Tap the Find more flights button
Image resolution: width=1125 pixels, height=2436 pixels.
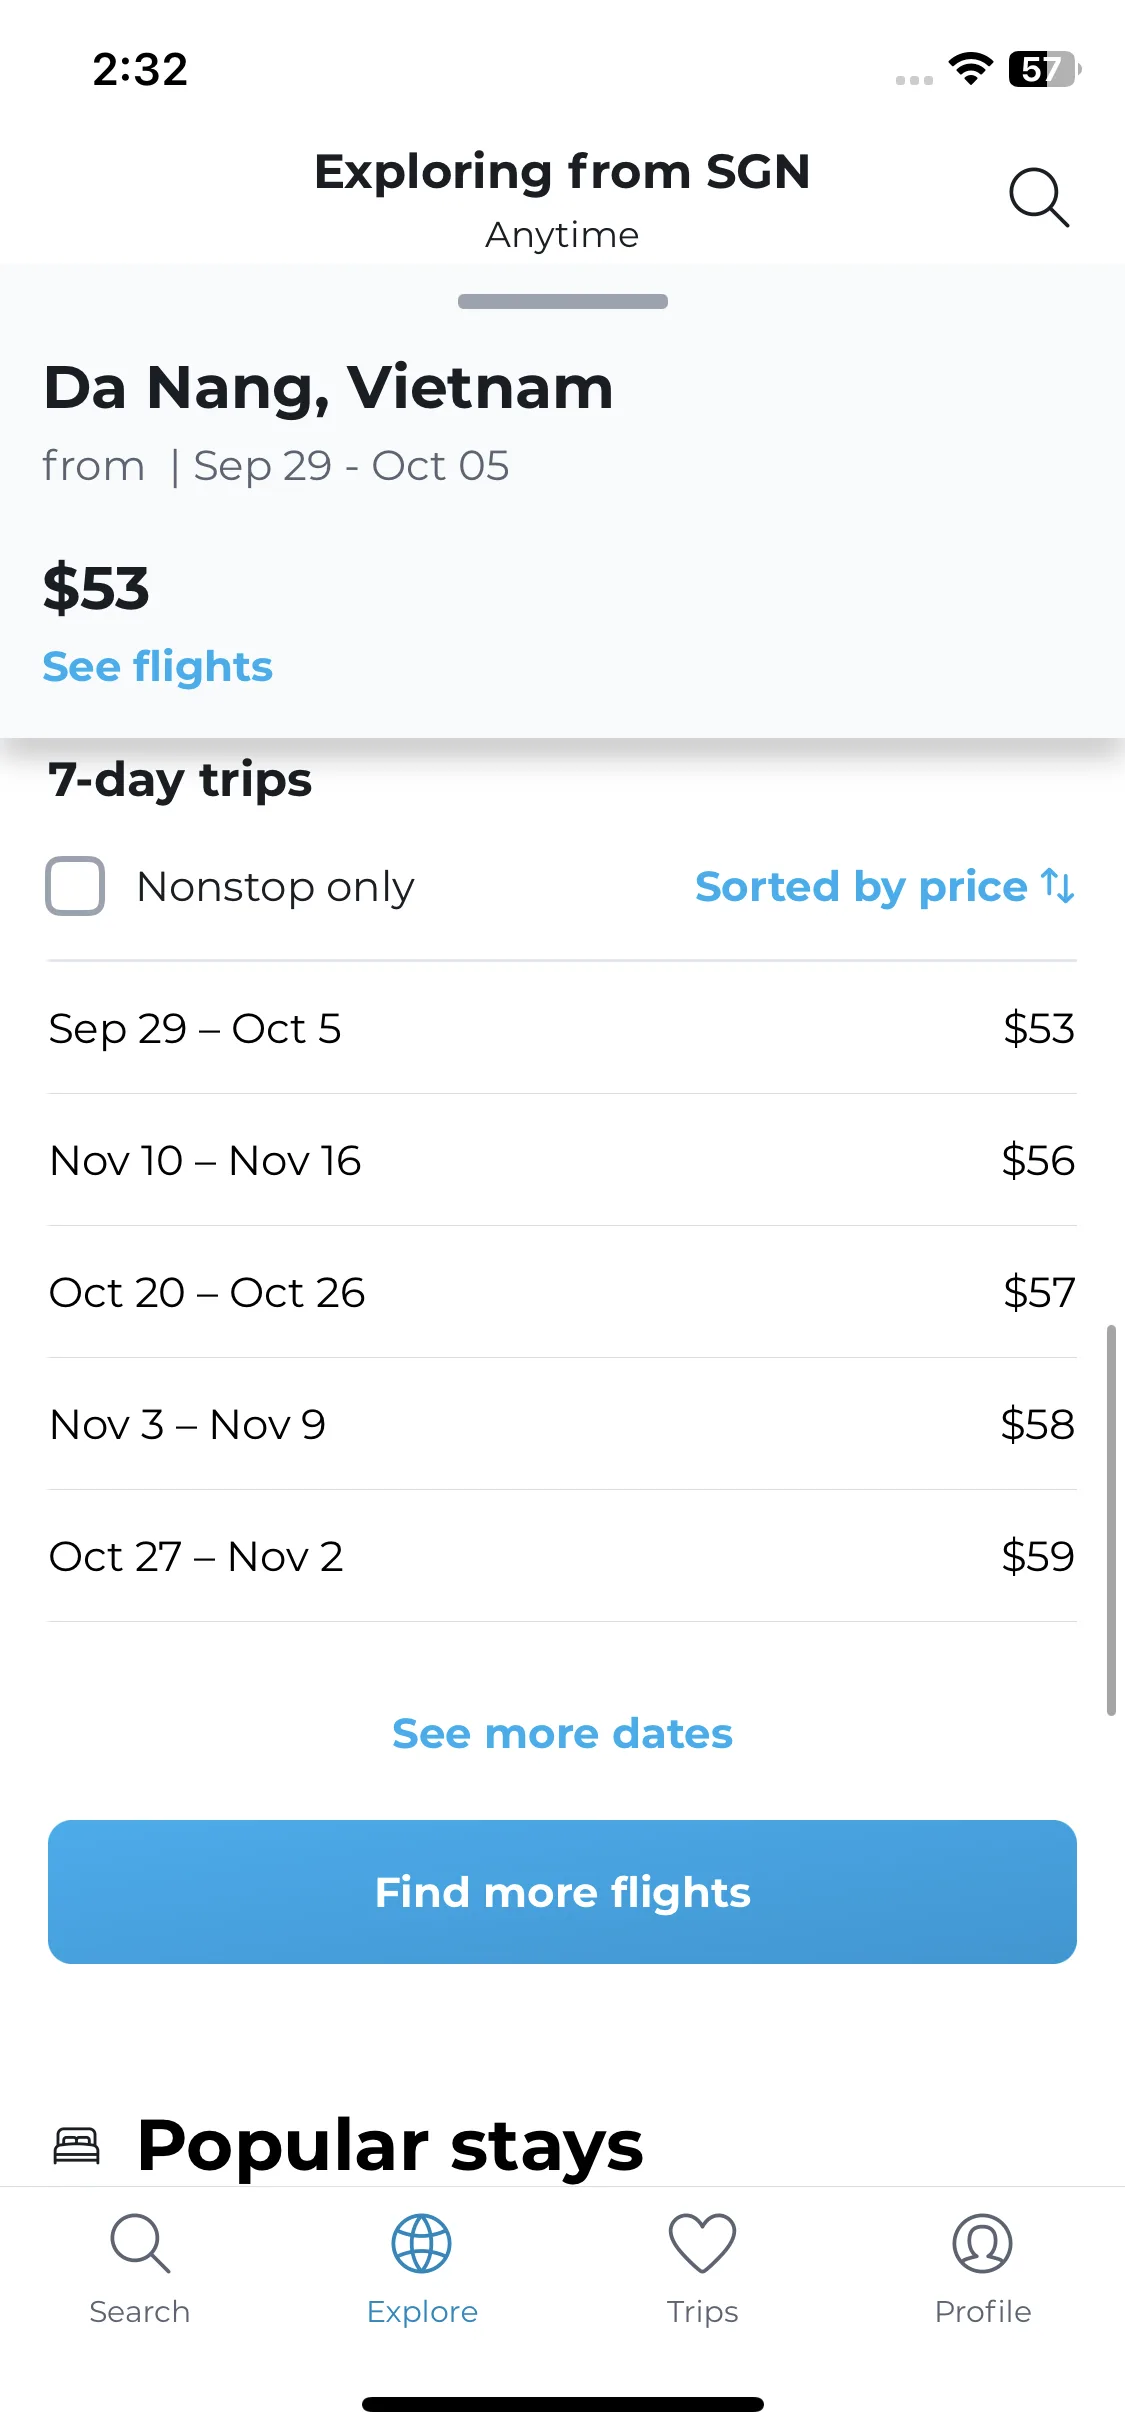(x=562, y=1892)
